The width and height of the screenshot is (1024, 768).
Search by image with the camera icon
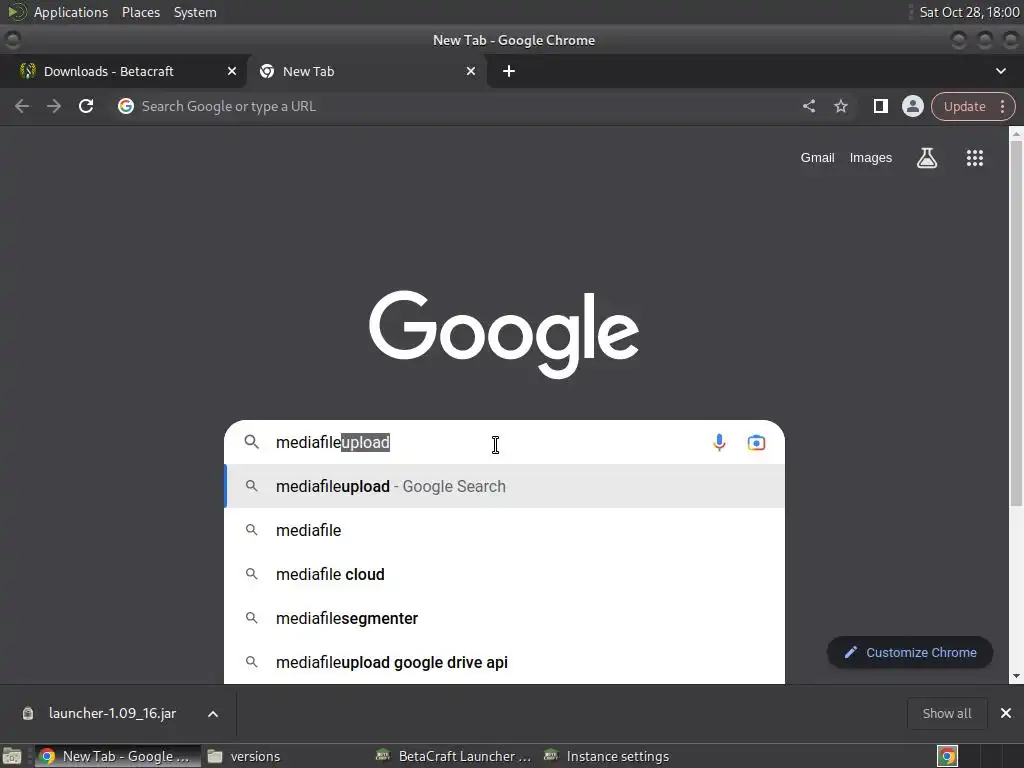pos(756,443)
